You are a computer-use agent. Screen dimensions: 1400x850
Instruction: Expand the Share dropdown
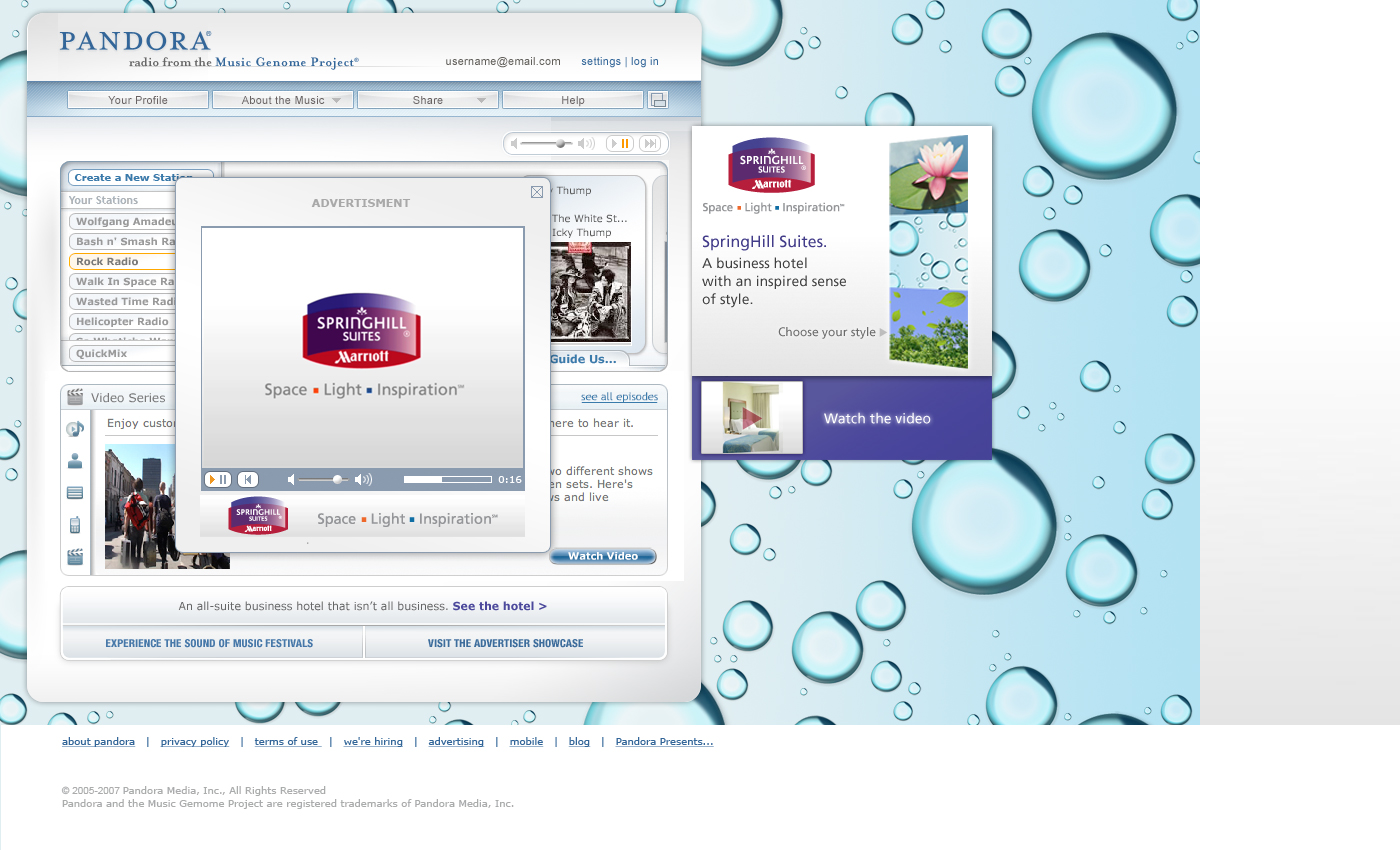coord(428,100)
